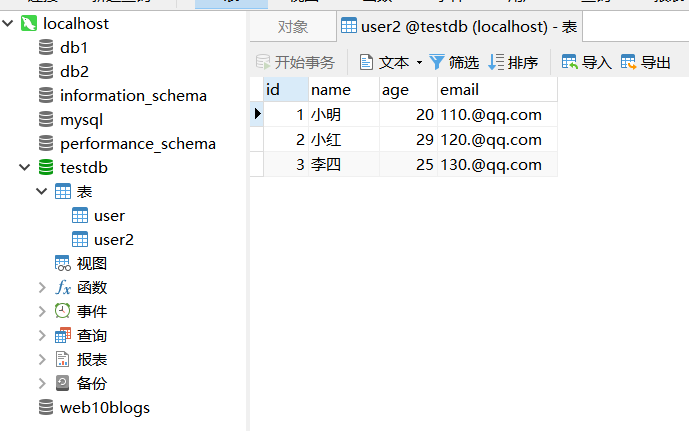Click the import icon in toolbar
This screenshot has width=689, height=431.
(x=570, y=62)
